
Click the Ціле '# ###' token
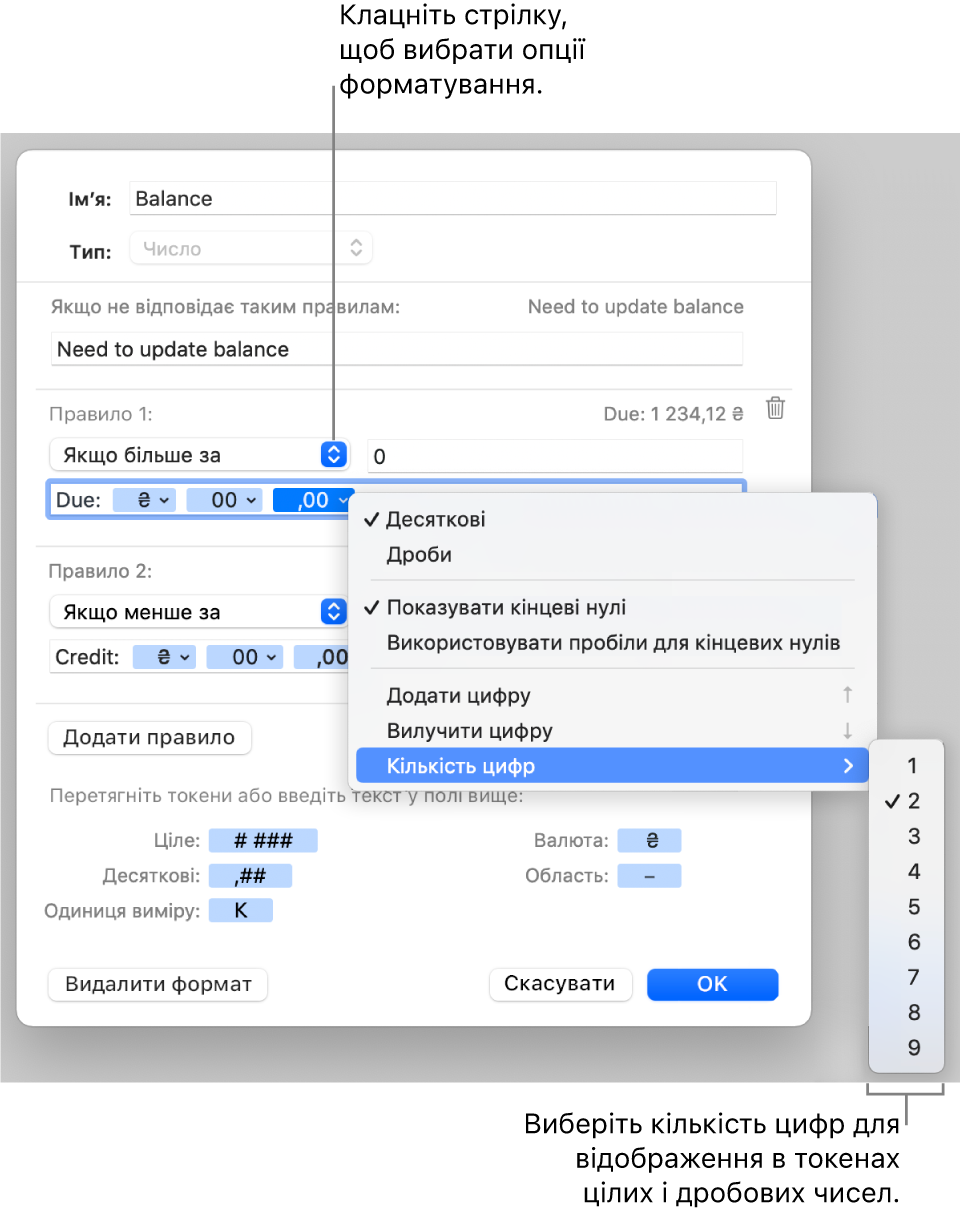click(262, 840)
